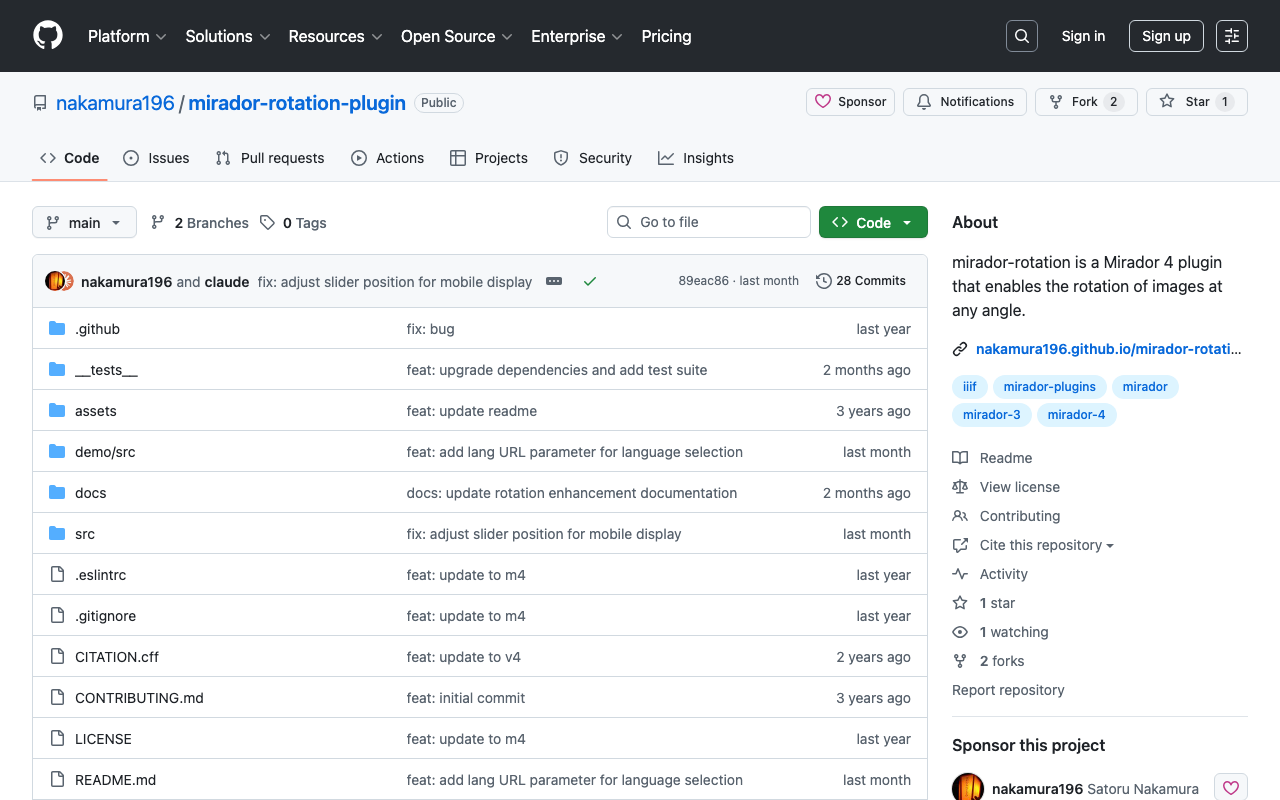Toggle Notifications for this repository
Screen dimensions: 1280x800
point(964,101)
